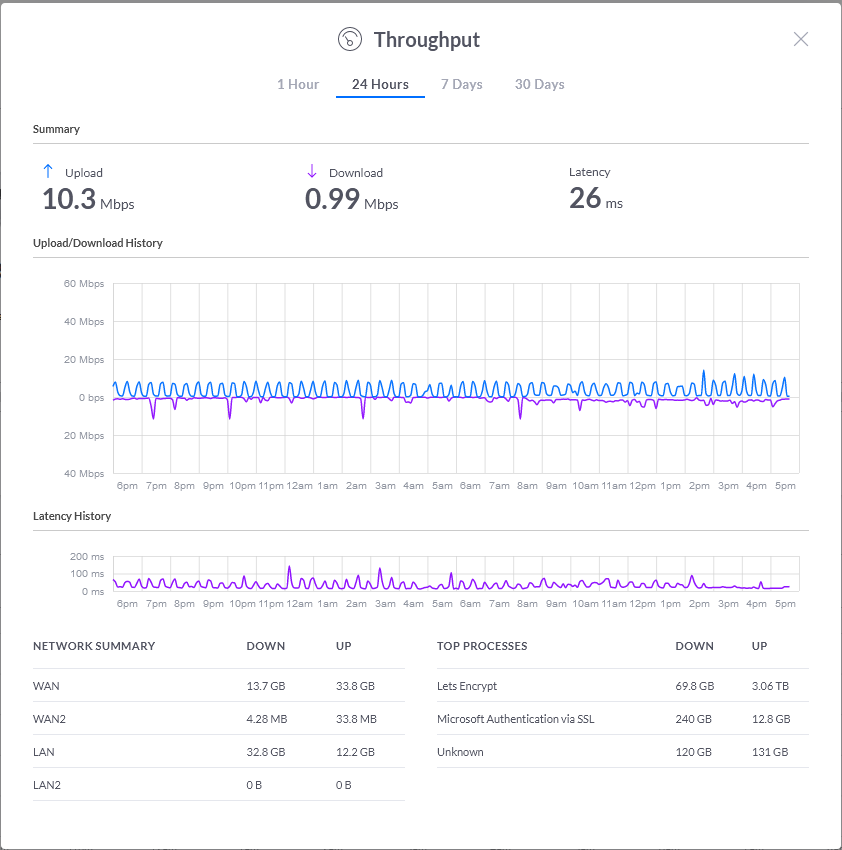Image resolution: width=842 pixels, height=850 pixels.
Task: Switch to the 1 Hour tab
Action: (x=298, y=84)
